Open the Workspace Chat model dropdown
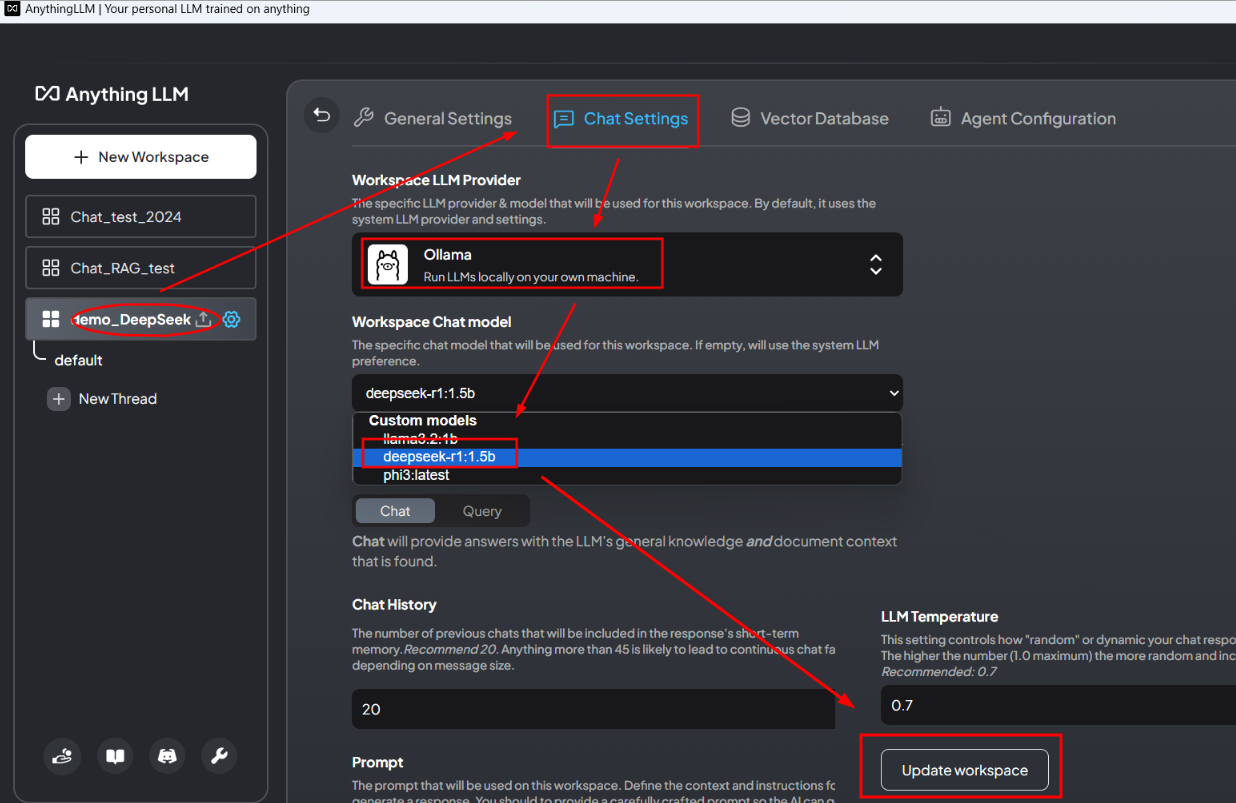This screenshot has height=803, width=1236. [x=627, y=394]
